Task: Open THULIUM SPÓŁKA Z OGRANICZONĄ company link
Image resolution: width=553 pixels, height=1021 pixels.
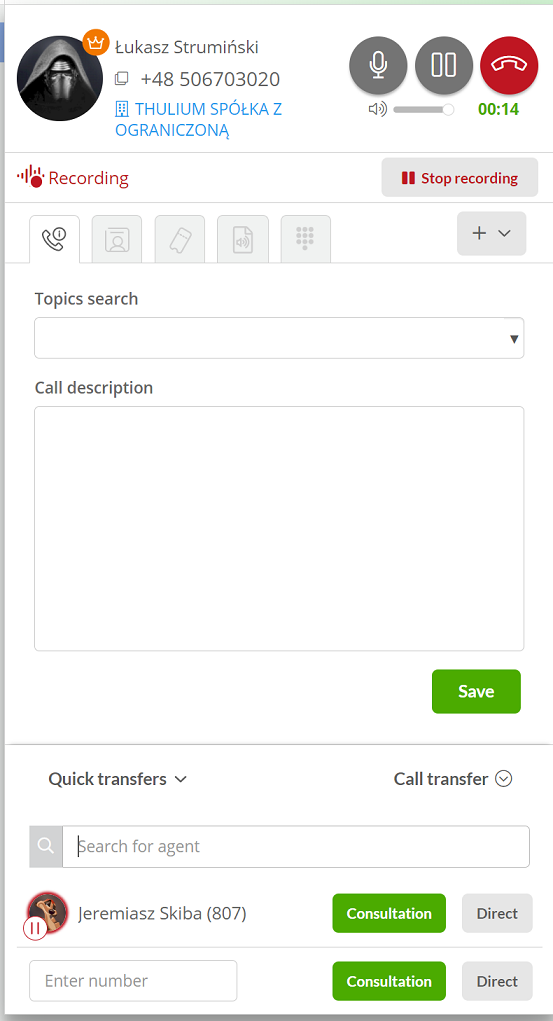Action: pyautogui.click(x=199, y=119)
